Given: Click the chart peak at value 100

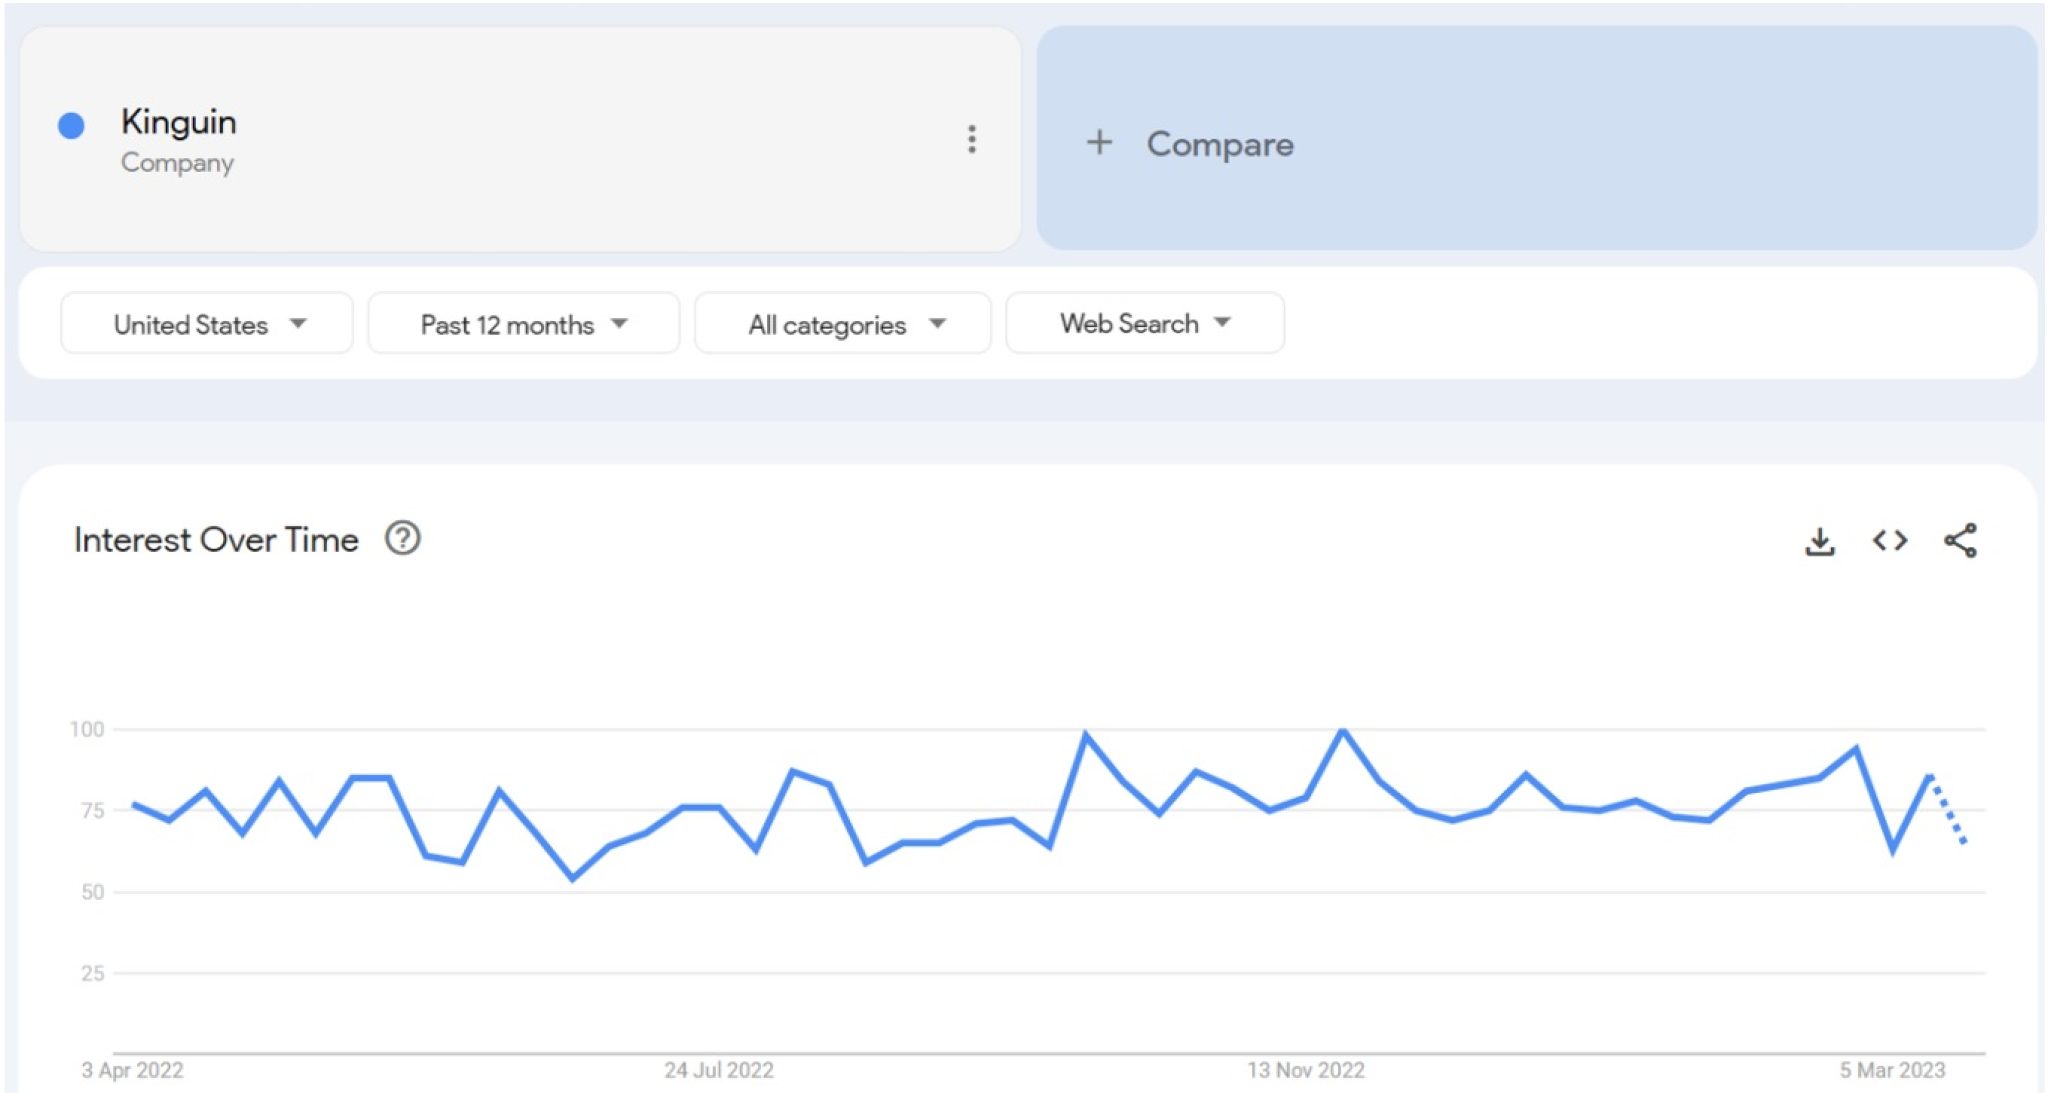Looking at the screenshot, I should click(1343, 731).
